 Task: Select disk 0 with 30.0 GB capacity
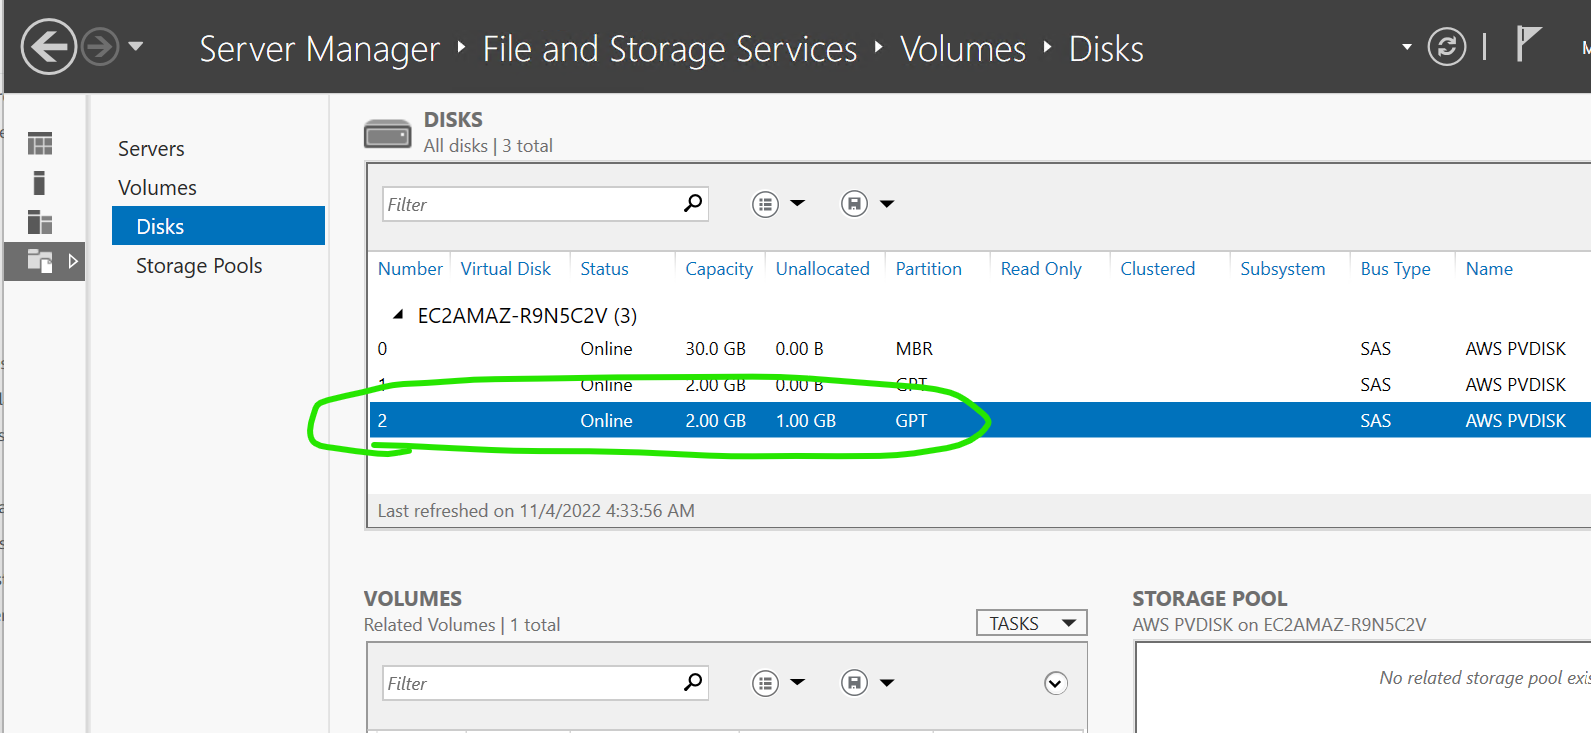tap(980, 349)
